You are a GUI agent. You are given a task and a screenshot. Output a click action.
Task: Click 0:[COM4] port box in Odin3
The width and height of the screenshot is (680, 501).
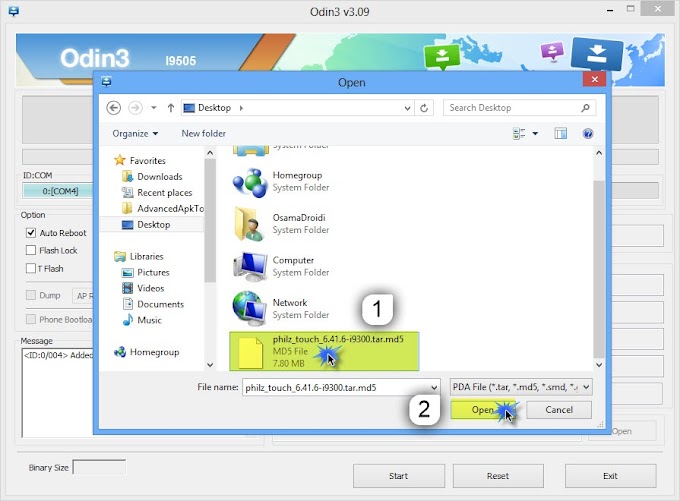coord(58,191)
